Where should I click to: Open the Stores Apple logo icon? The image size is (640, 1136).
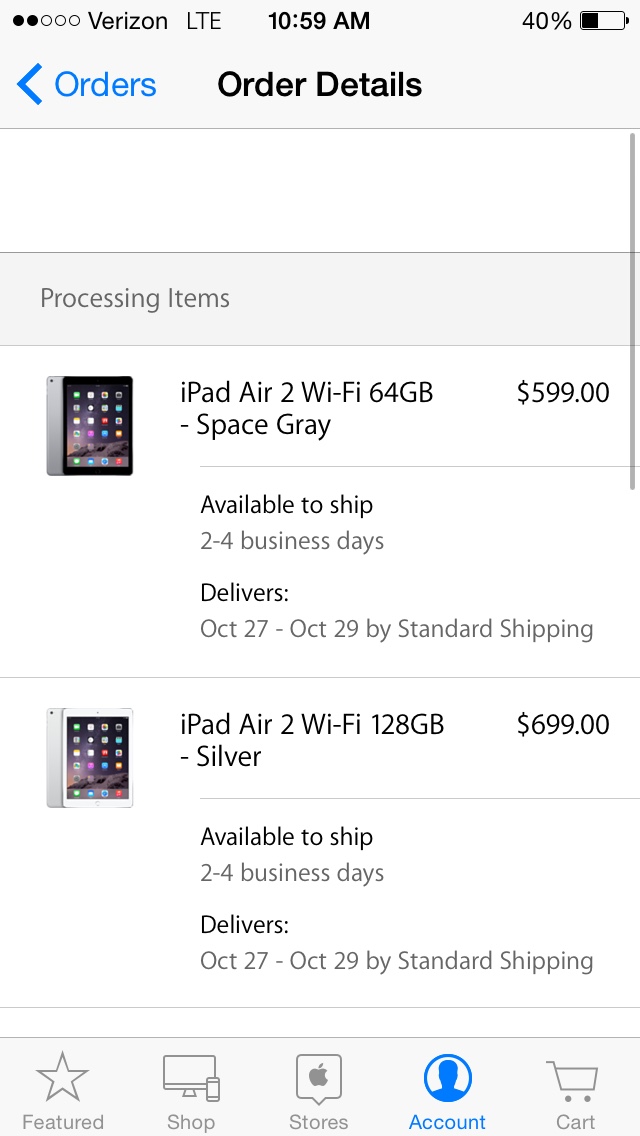(319, 1078)
